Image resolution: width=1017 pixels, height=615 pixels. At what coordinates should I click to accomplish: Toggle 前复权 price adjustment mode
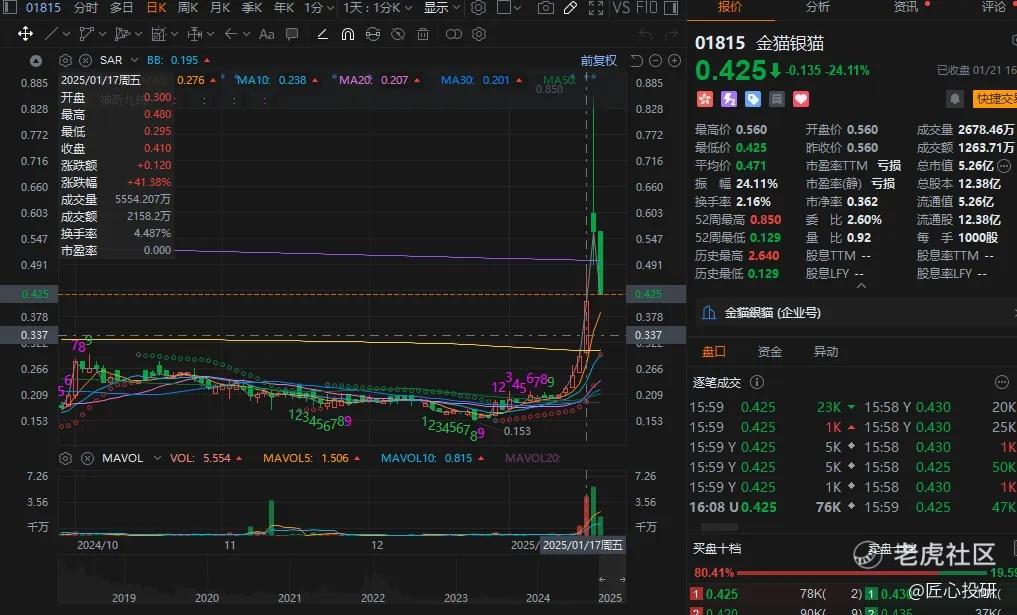pos(598,61)
